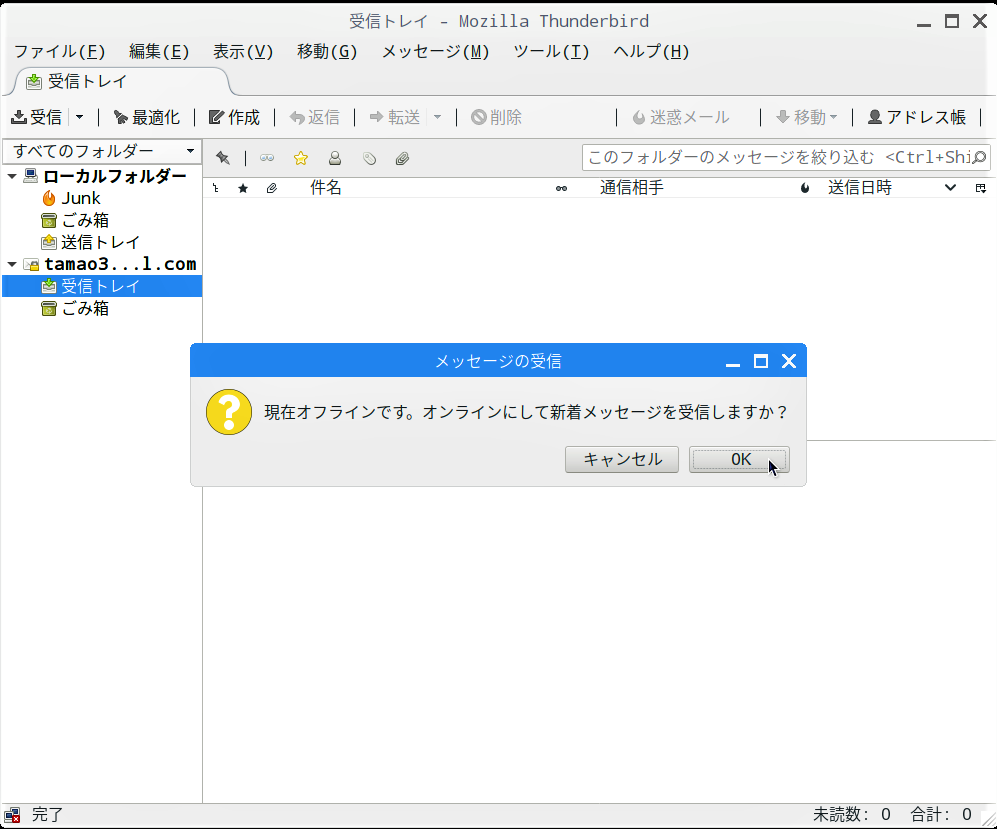Open the dropdown arrow next to 転送

click(437, 117)
